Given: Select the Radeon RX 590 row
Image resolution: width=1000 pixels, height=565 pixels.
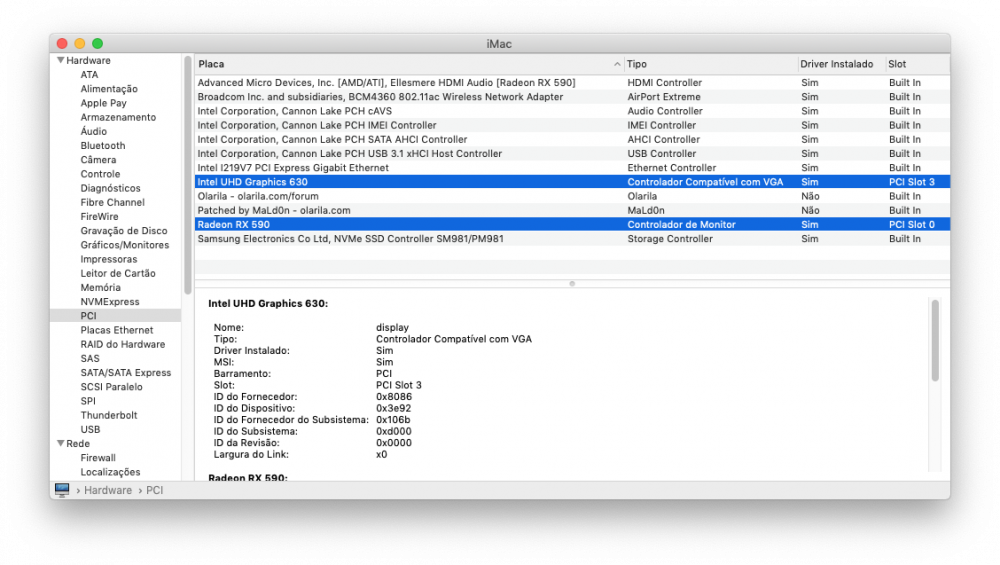Looking at the screenshot, I should [572, 224].
